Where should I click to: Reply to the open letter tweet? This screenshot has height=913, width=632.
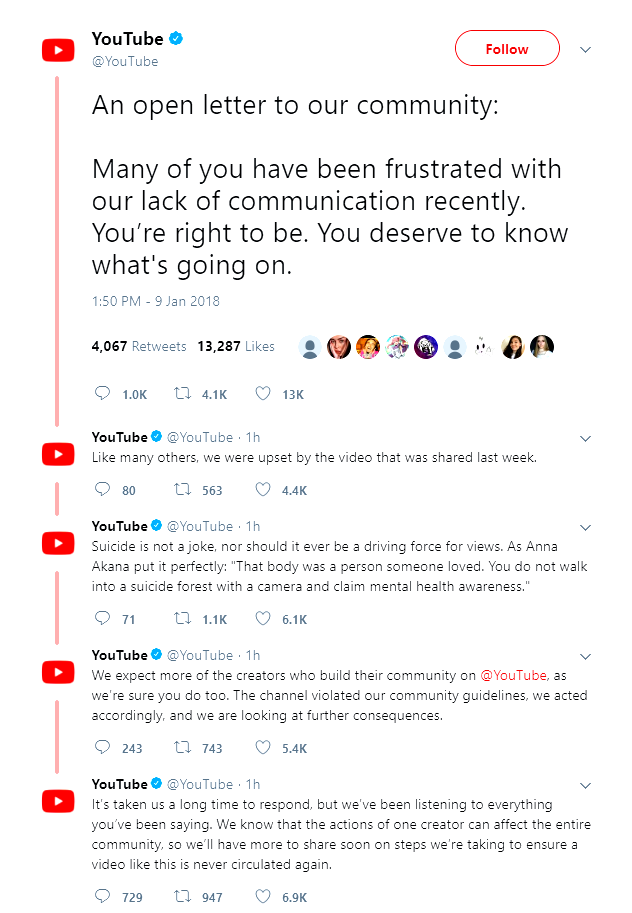pyautogui.click(x=102, y=394)
